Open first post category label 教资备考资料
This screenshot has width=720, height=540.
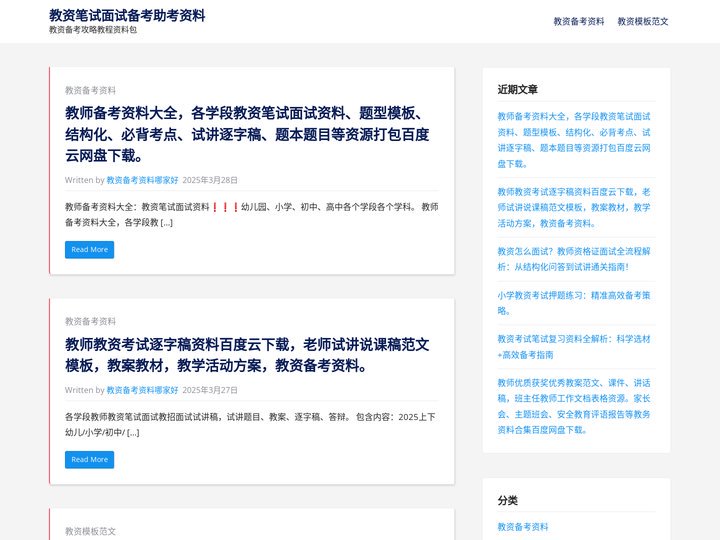[x=90, y=90]
